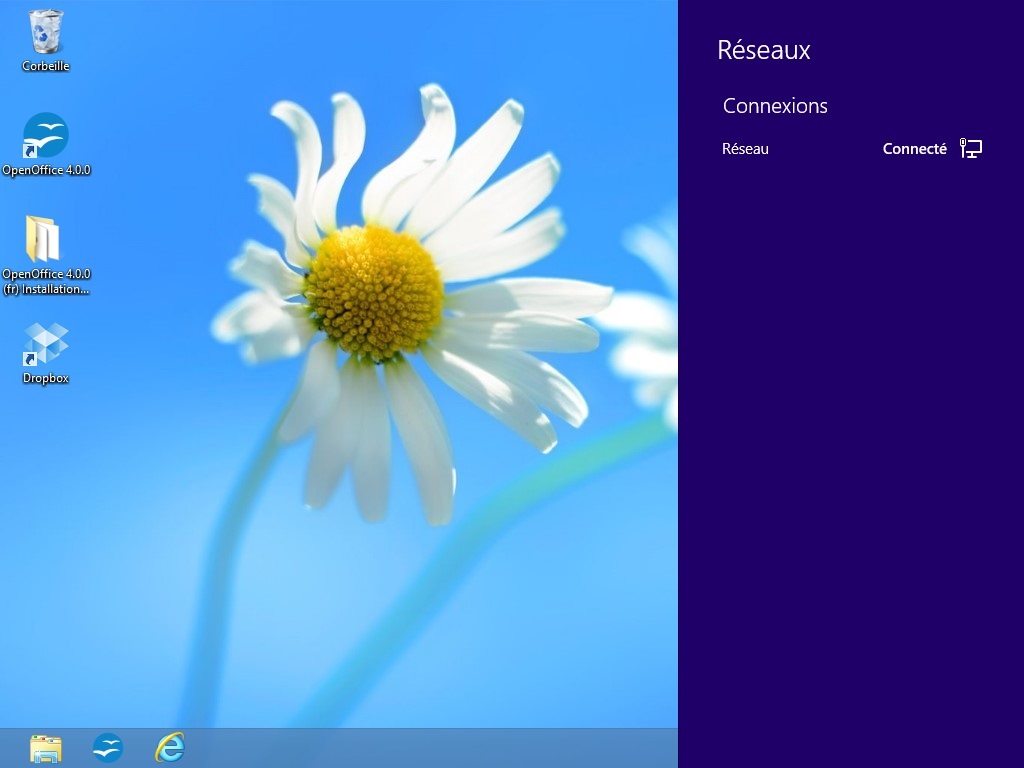
Task: Click the Corbeille icon label
Action: [x=46, y=66]
